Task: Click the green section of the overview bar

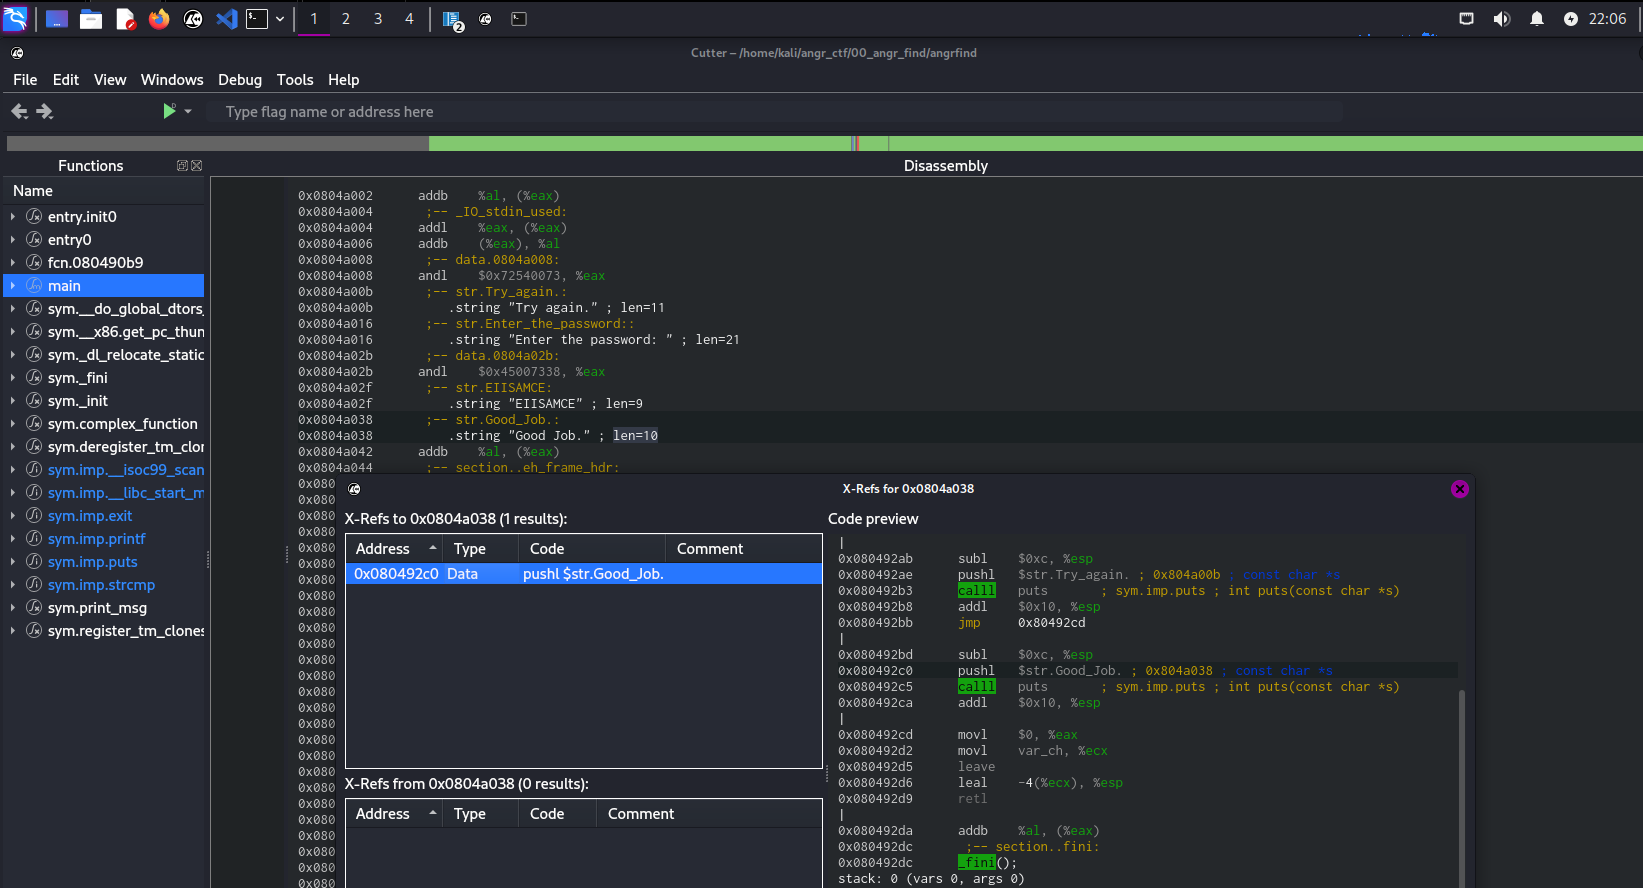Action: pyautogui.click(x=640, y=144)
